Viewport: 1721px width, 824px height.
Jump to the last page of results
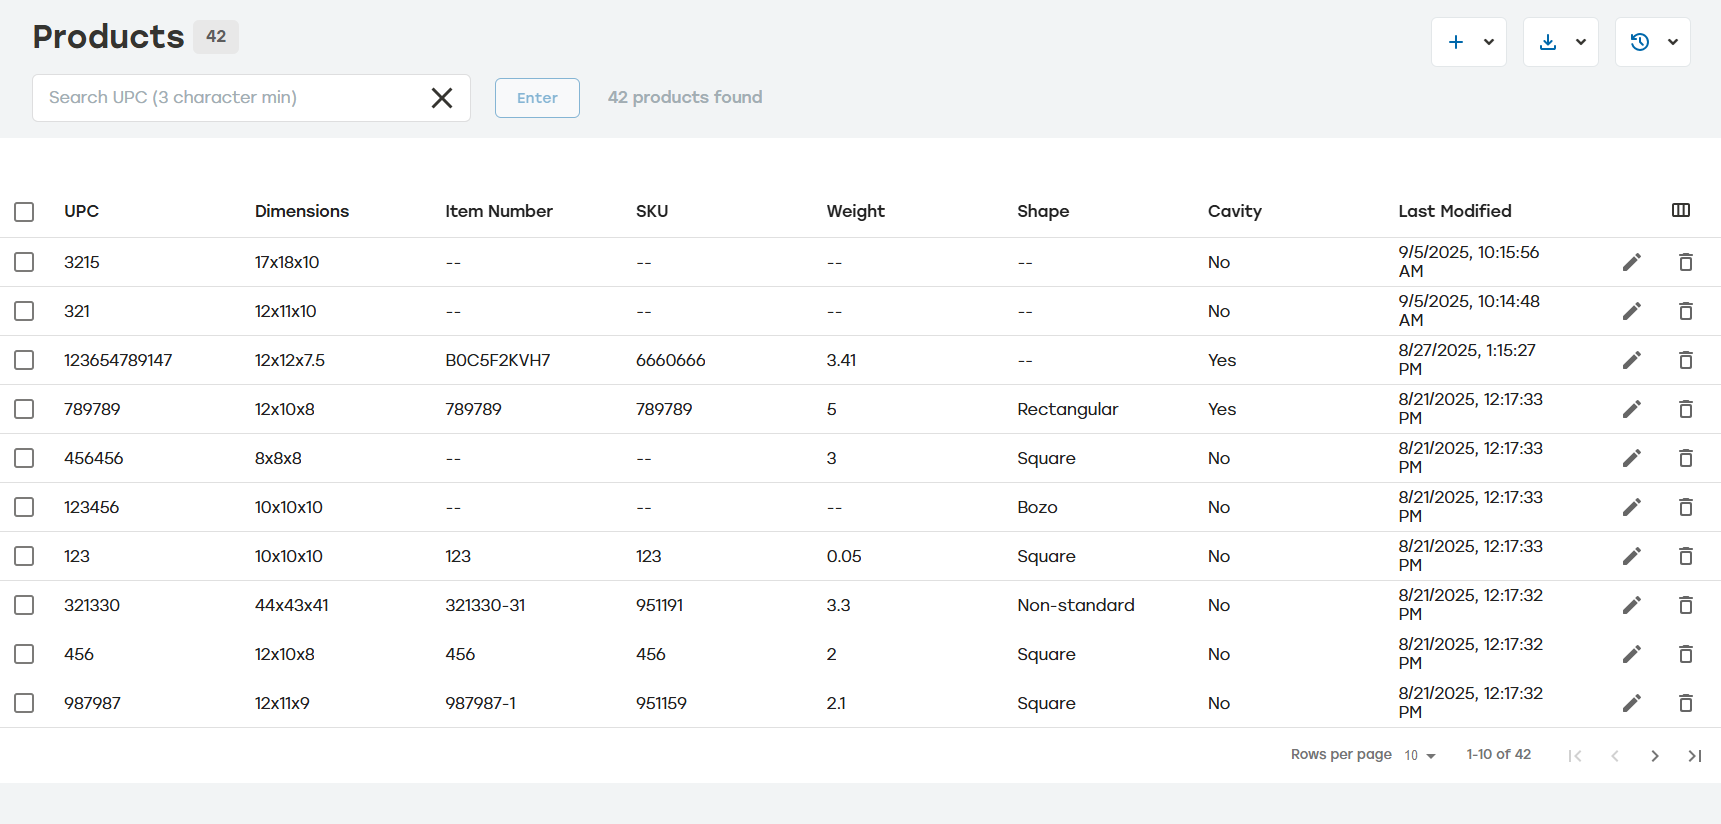tap(1694, 756)
